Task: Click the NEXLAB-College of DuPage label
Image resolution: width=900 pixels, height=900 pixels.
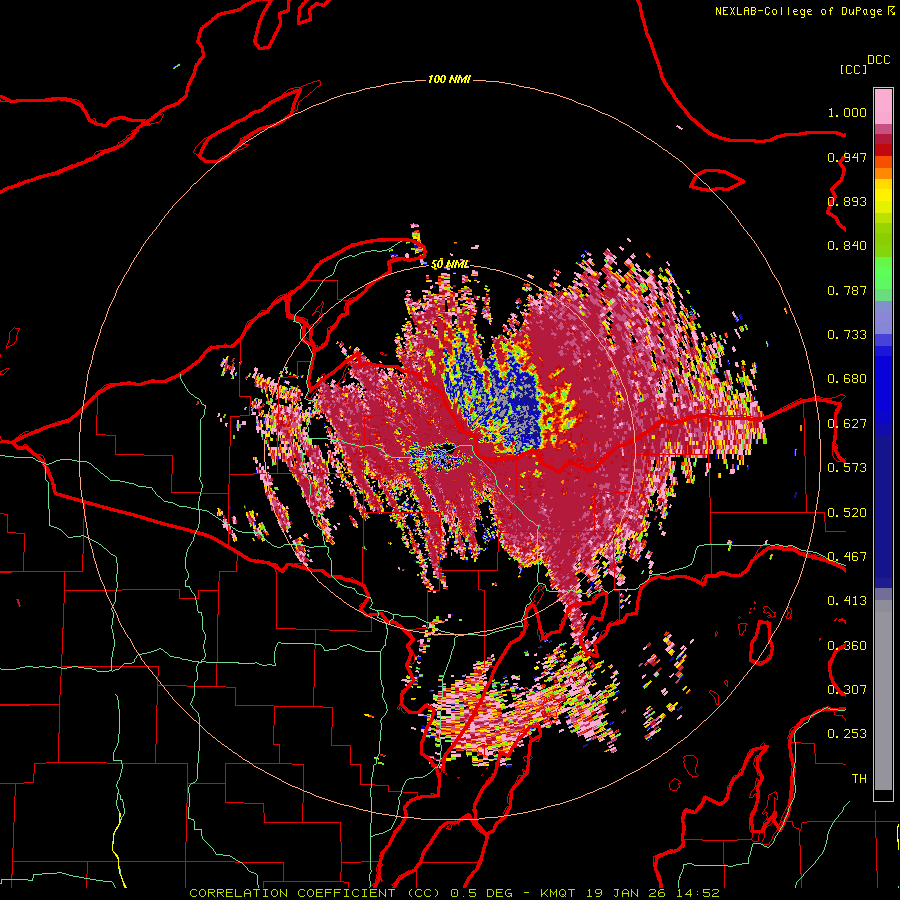Action: click(800, 11)
